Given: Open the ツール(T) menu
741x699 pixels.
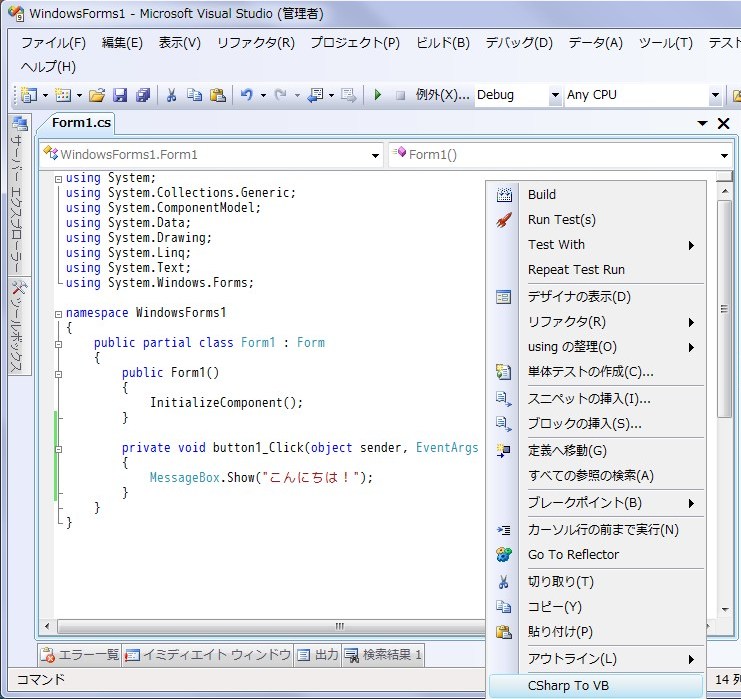Looking at the screenshot, I should (x=665, y=43).
